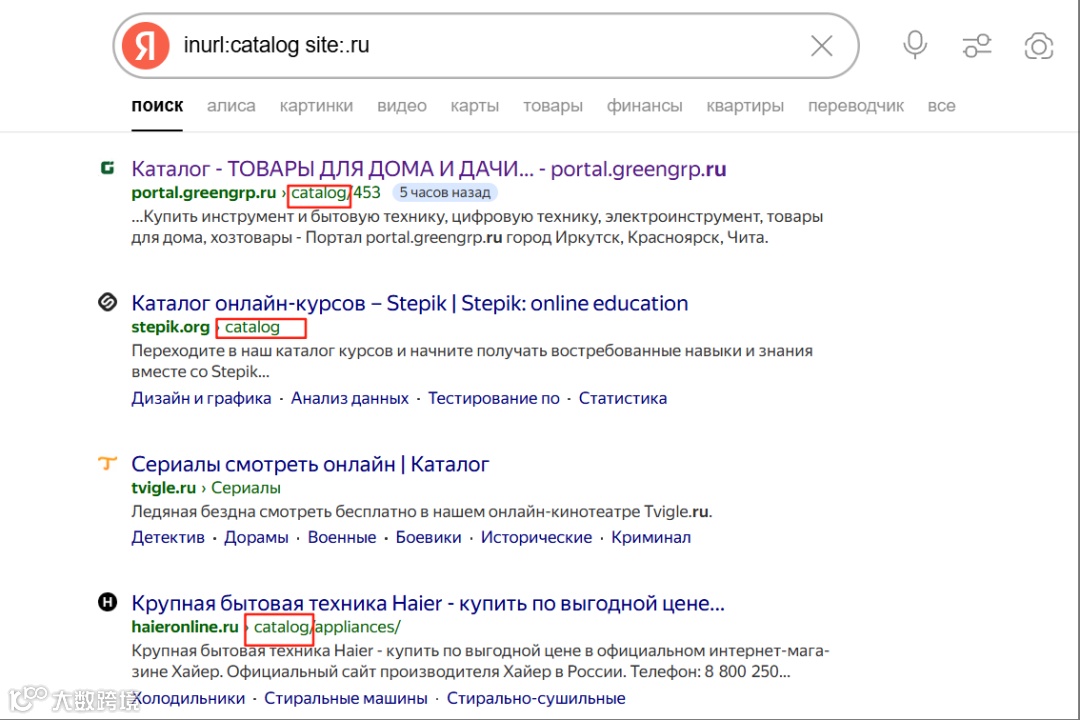Switch to the алиса tab

(231, 106)
